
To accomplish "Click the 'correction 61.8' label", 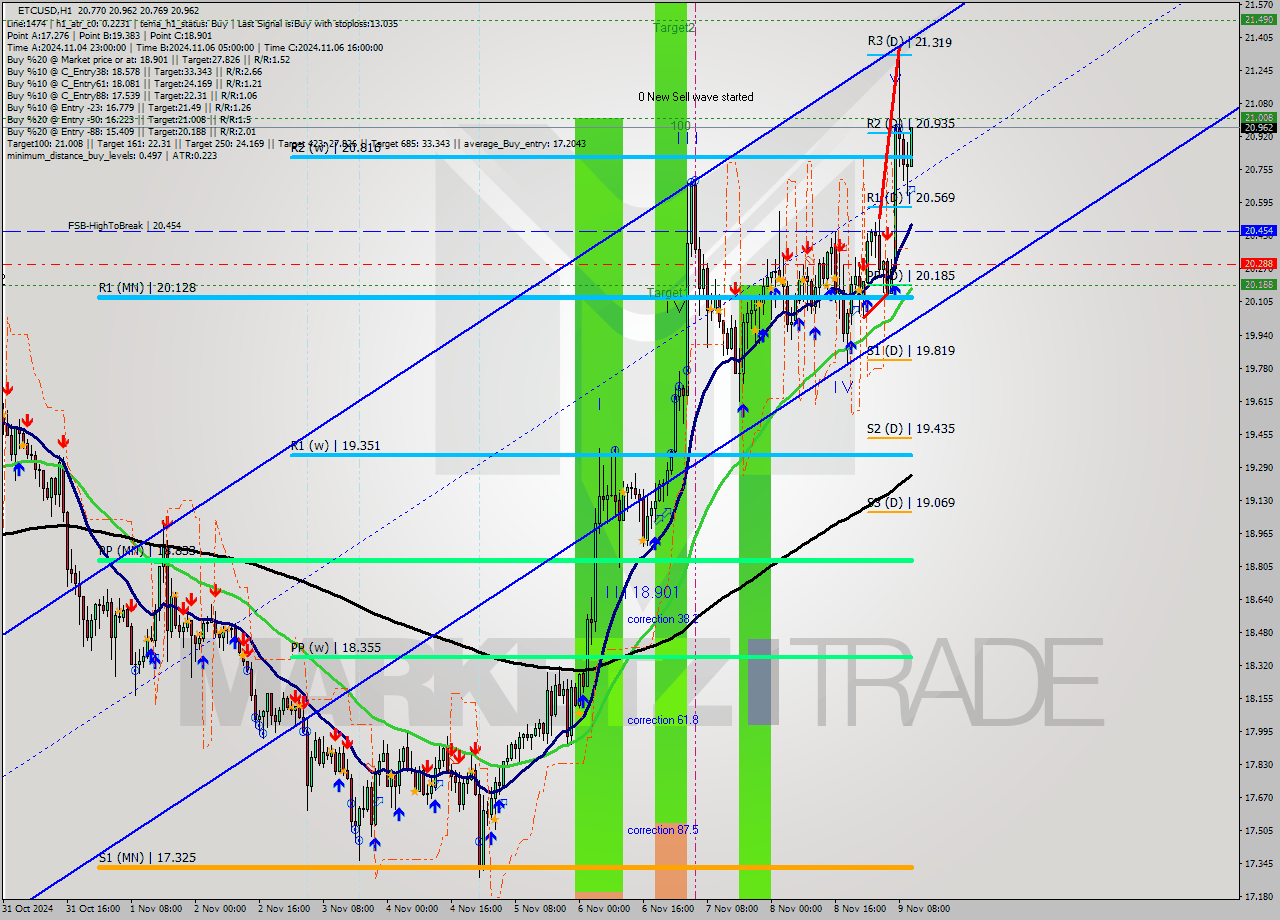I will pyautogui.click(x=663, y=720).
